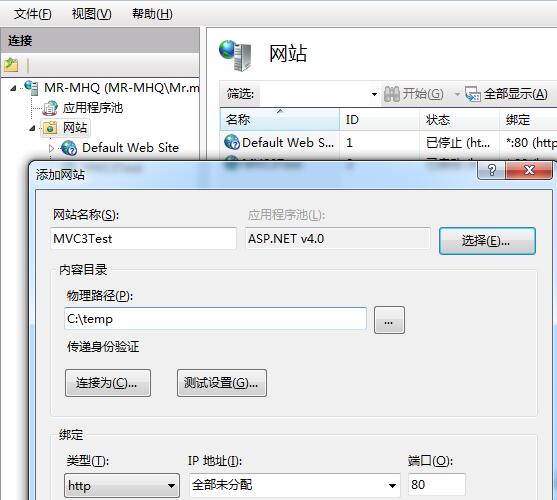Image resolution: width=557 pixels, height=500 pixels.
Task: Sort by the 名称 column header
Action: 279,120
